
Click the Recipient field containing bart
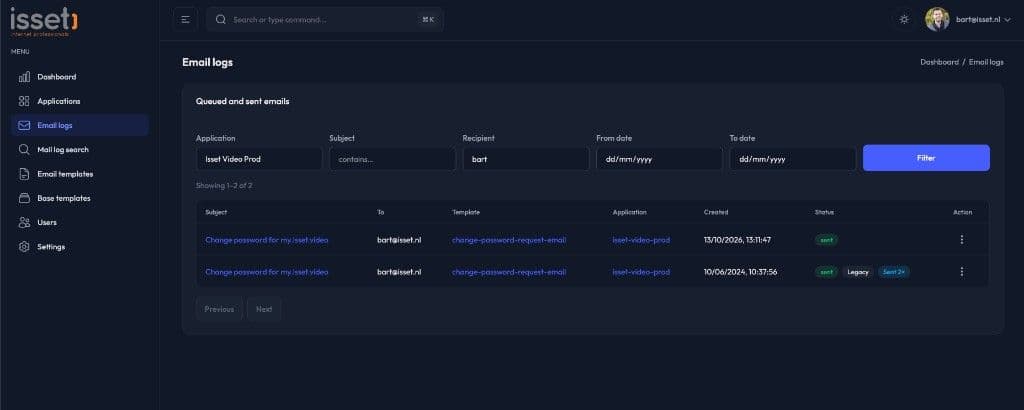click(x=526, y=159)
